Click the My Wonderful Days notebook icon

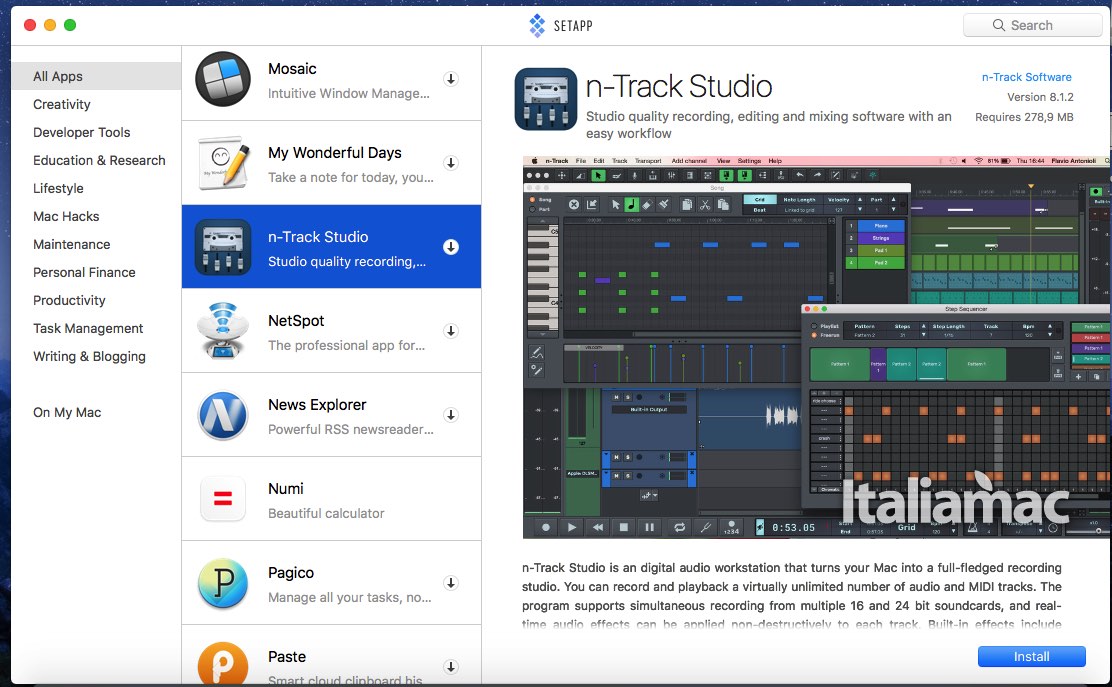(223, 162)
